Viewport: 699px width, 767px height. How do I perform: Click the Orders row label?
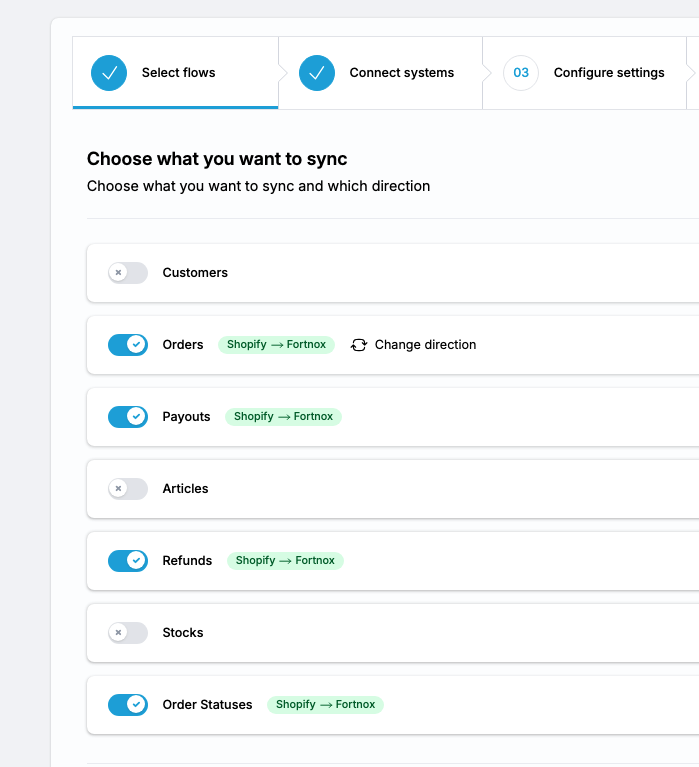(183, 345)
